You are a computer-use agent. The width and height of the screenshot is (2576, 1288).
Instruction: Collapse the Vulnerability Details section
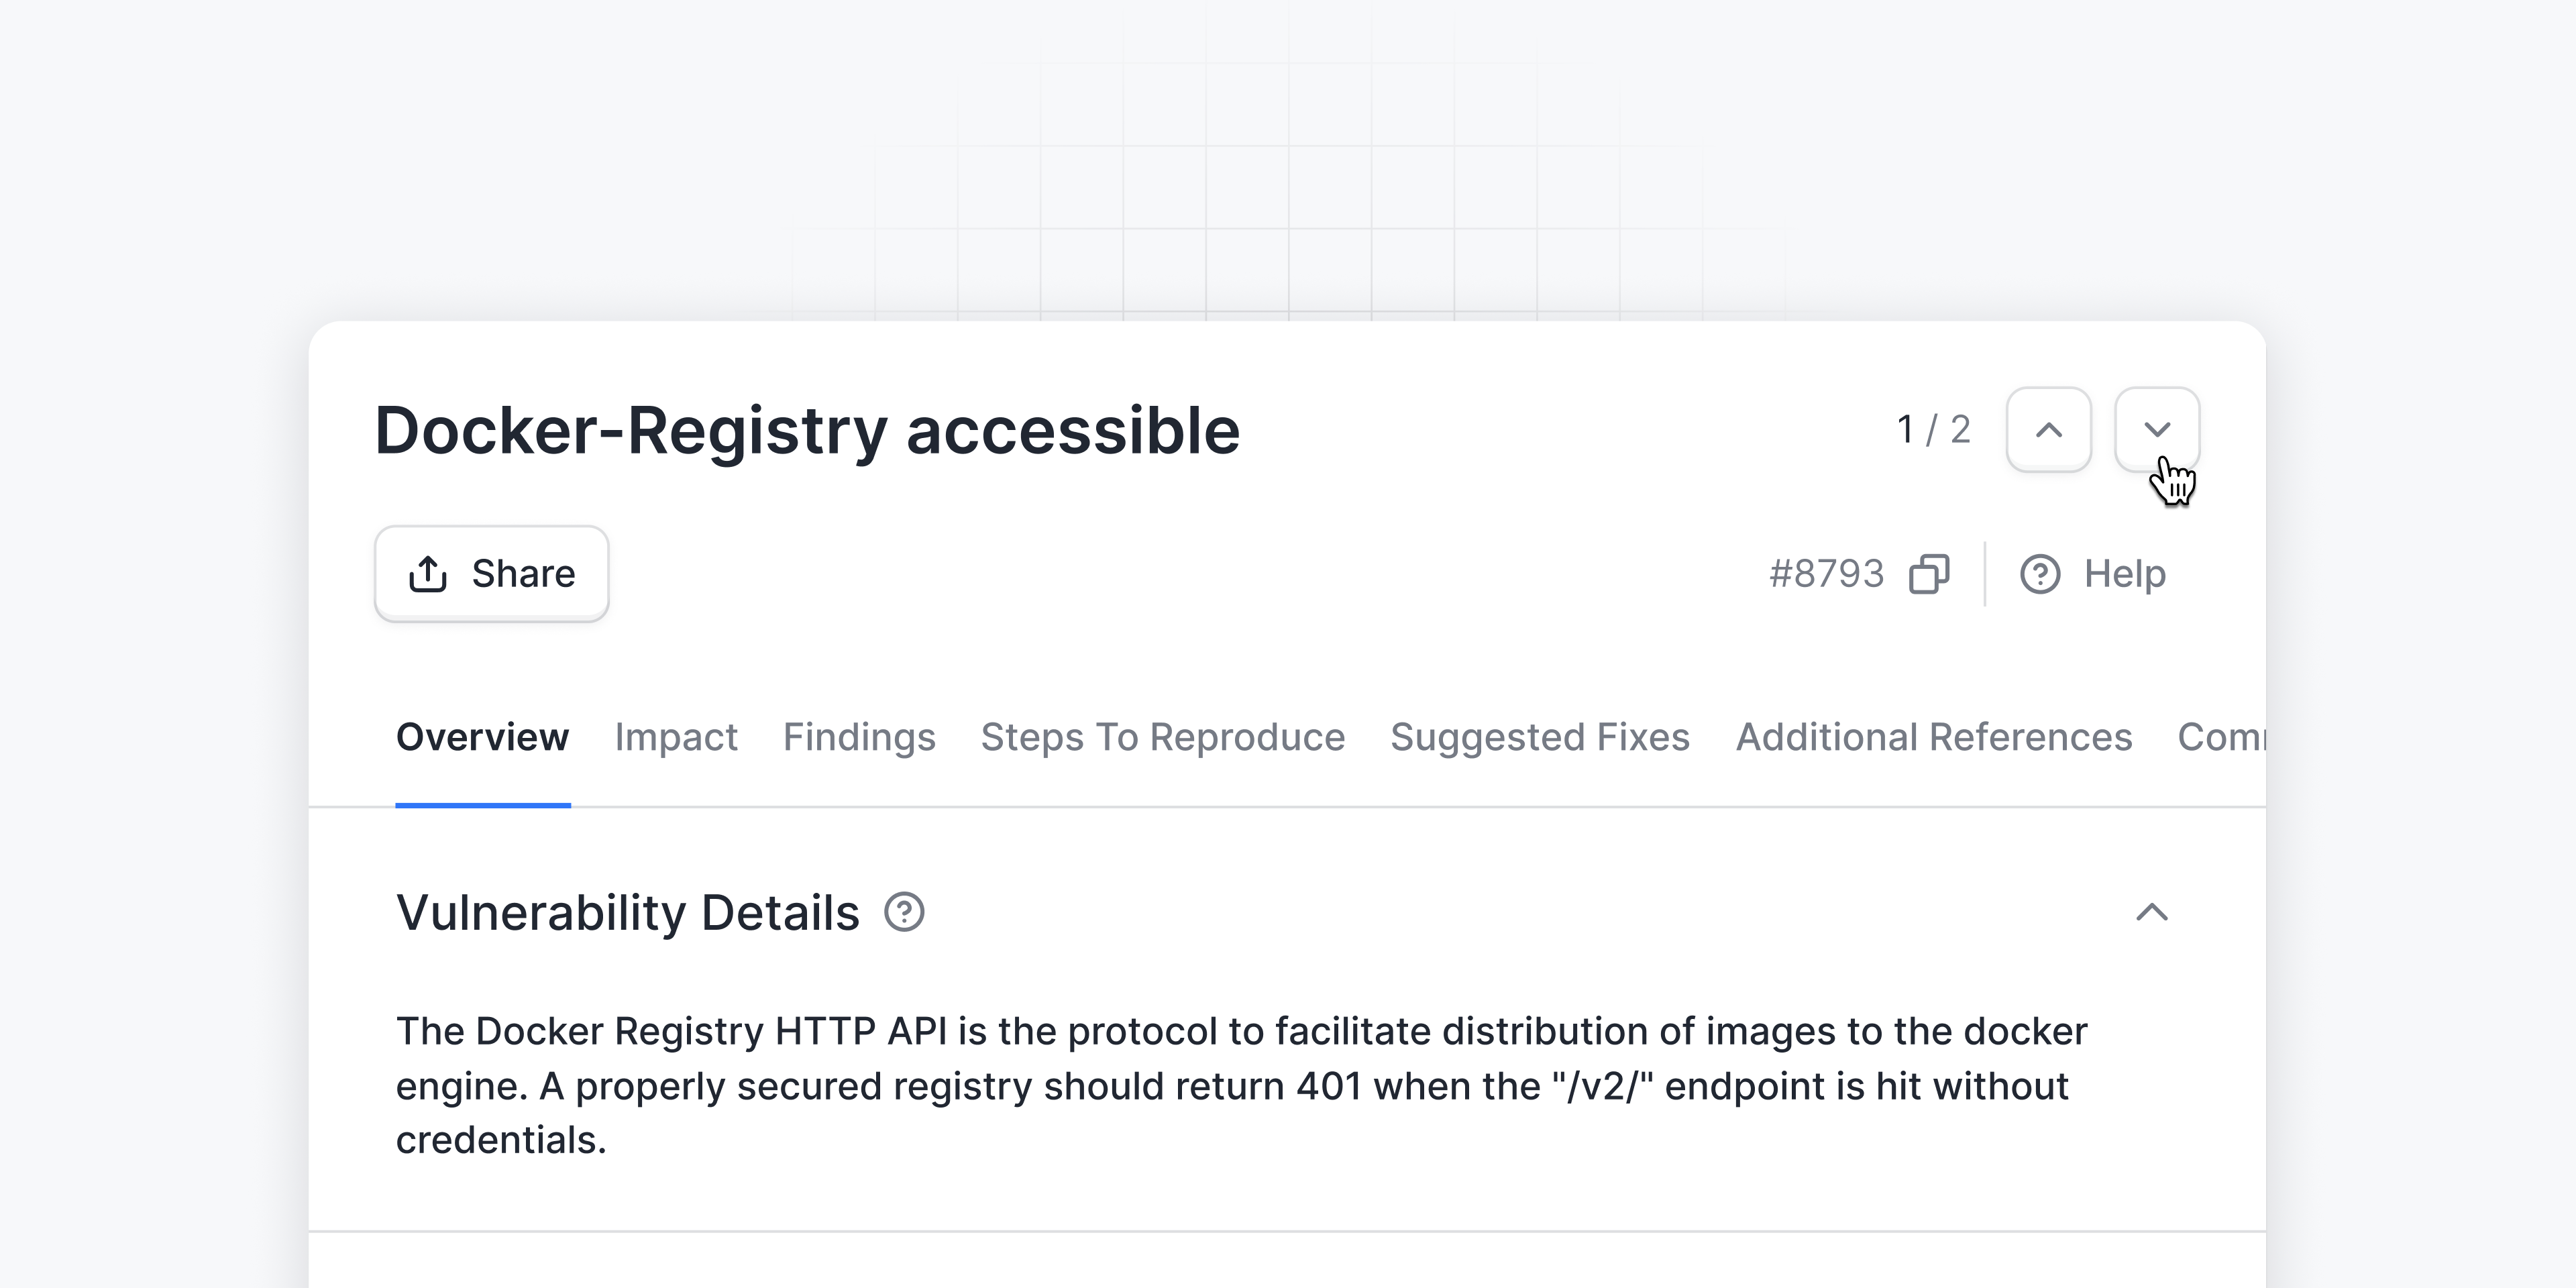(x=2152, y=912)
